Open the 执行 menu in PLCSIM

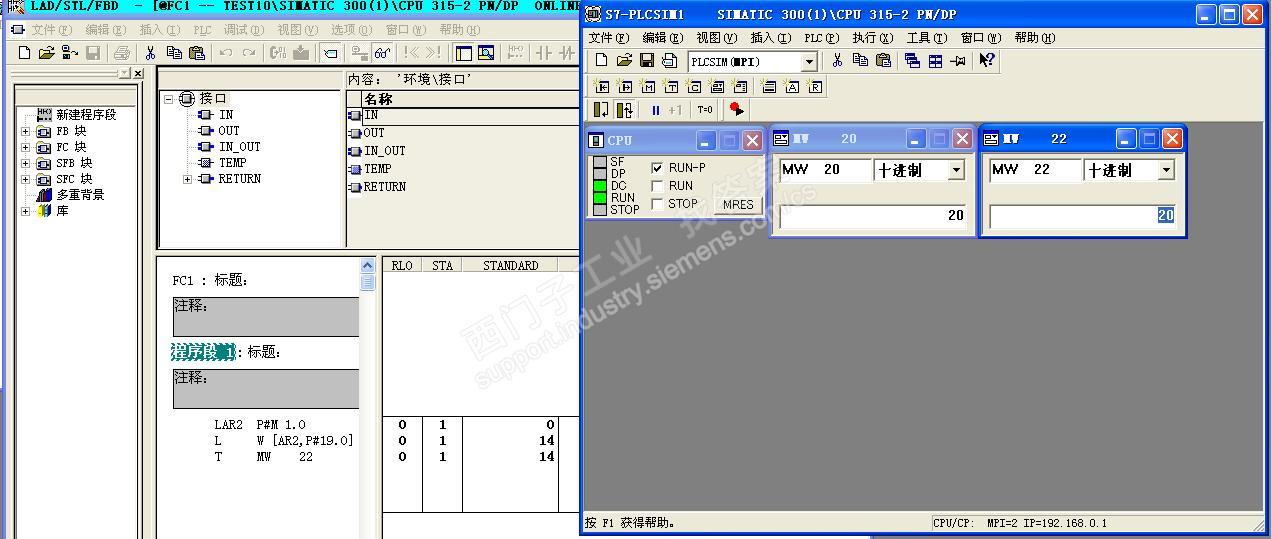872,38
